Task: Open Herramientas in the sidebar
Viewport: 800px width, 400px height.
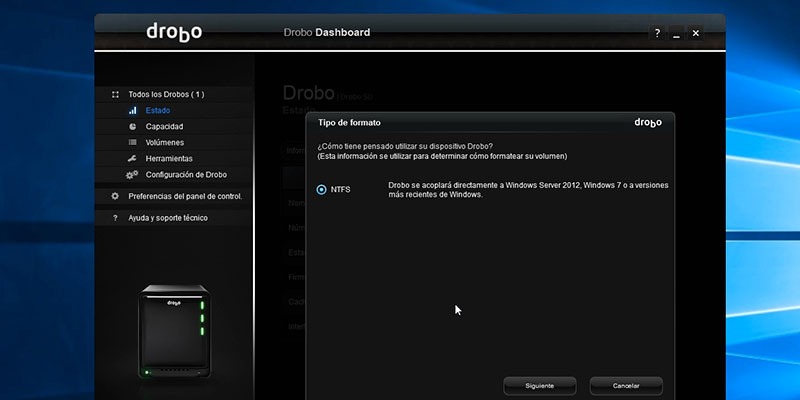Action: (169, 159)
